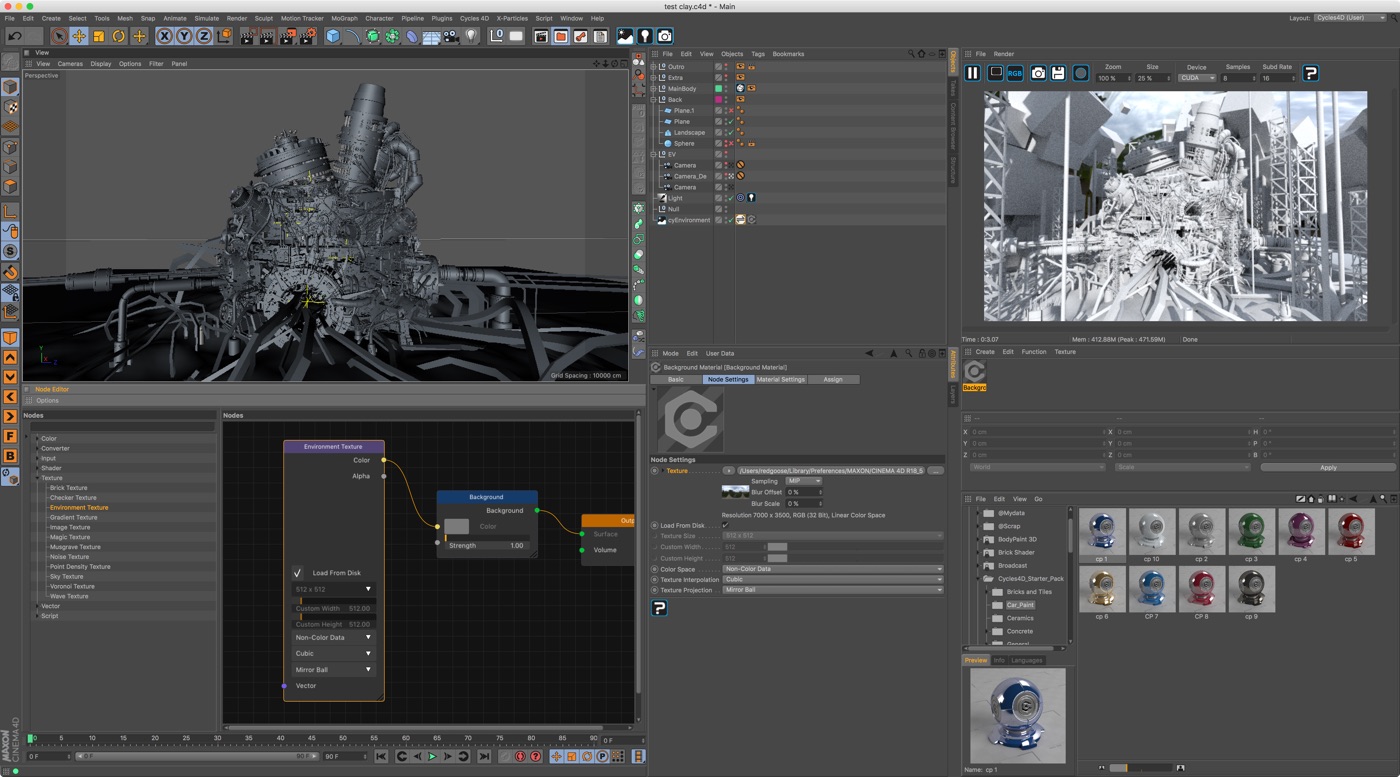Open the Car_Paint folder in Content Browser
Viewport: 1400px width, 777px height.
pyautogui.click(x=1020, y=605)
